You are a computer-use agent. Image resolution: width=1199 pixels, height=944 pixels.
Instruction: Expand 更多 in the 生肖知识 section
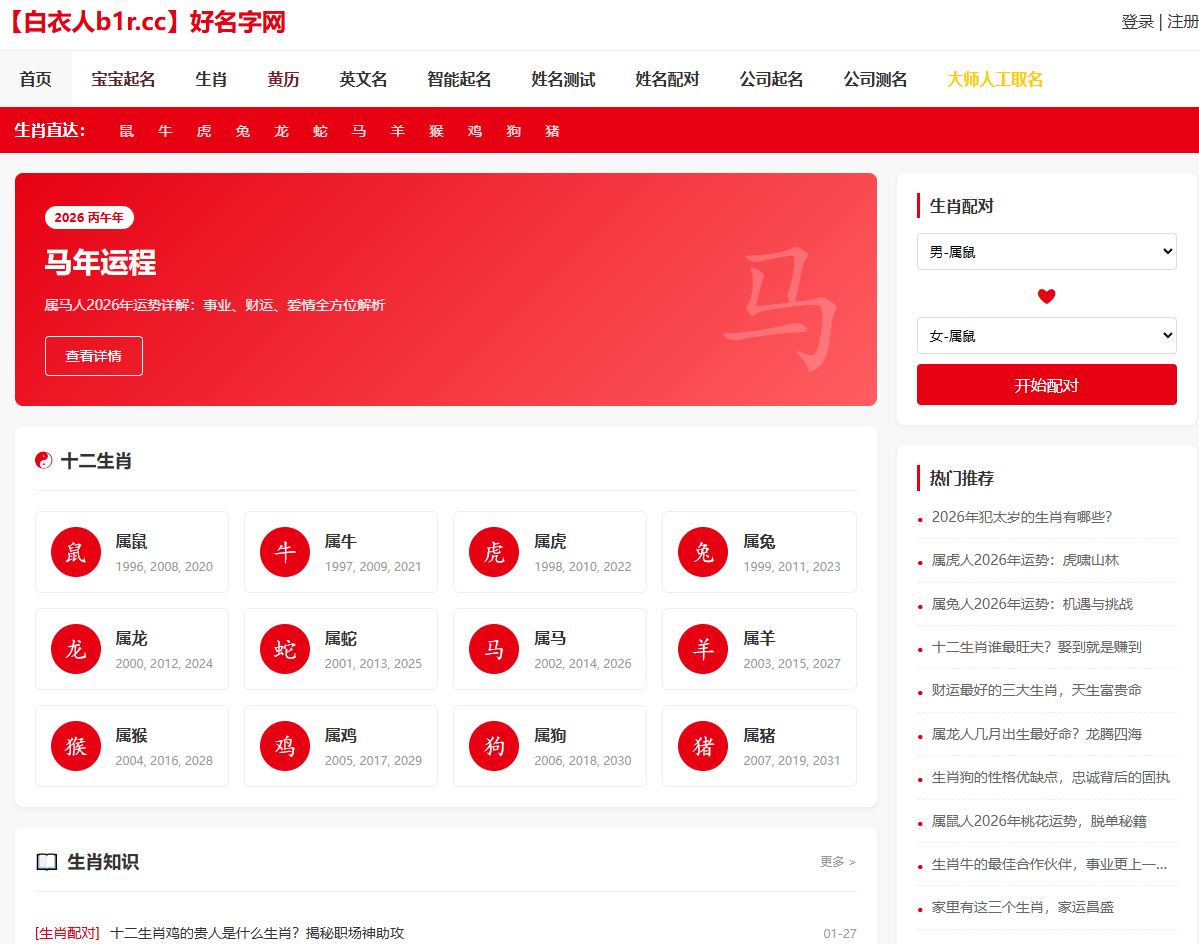coord(837,862)
